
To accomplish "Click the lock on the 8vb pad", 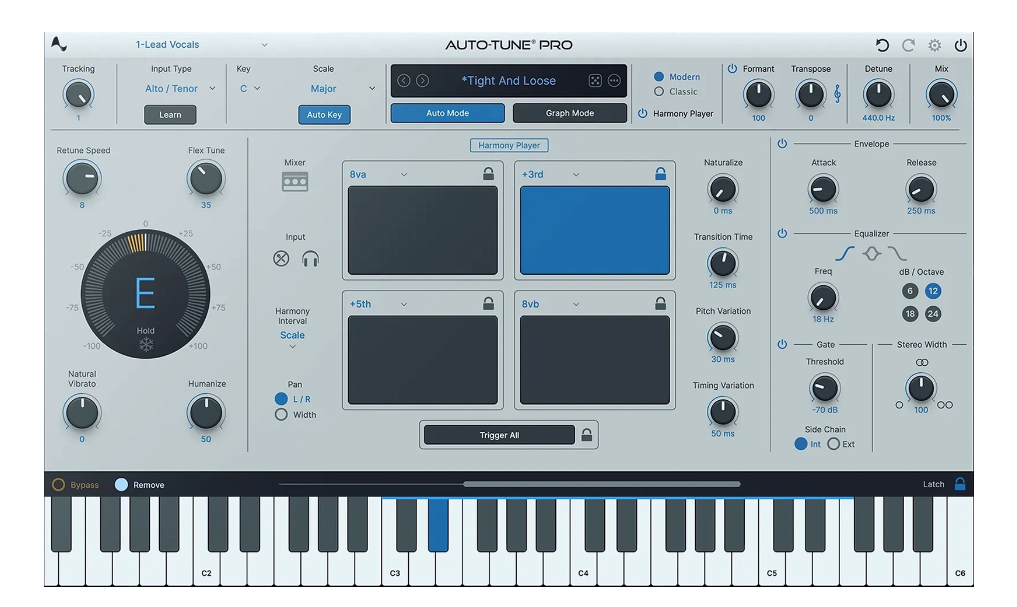I will pyautogui.click(x=660, y=303).
